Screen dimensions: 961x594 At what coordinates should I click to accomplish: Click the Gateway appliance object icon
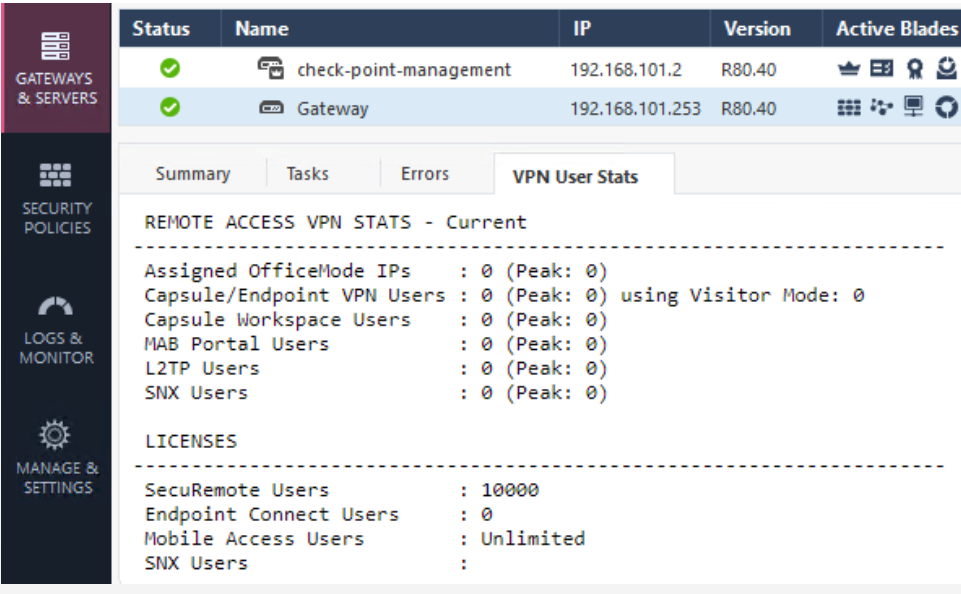271,108
